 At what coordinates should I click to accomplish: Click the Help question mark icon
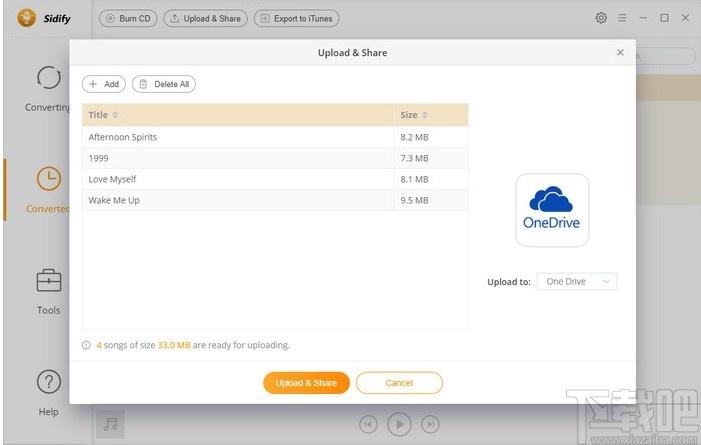(49, 381)
